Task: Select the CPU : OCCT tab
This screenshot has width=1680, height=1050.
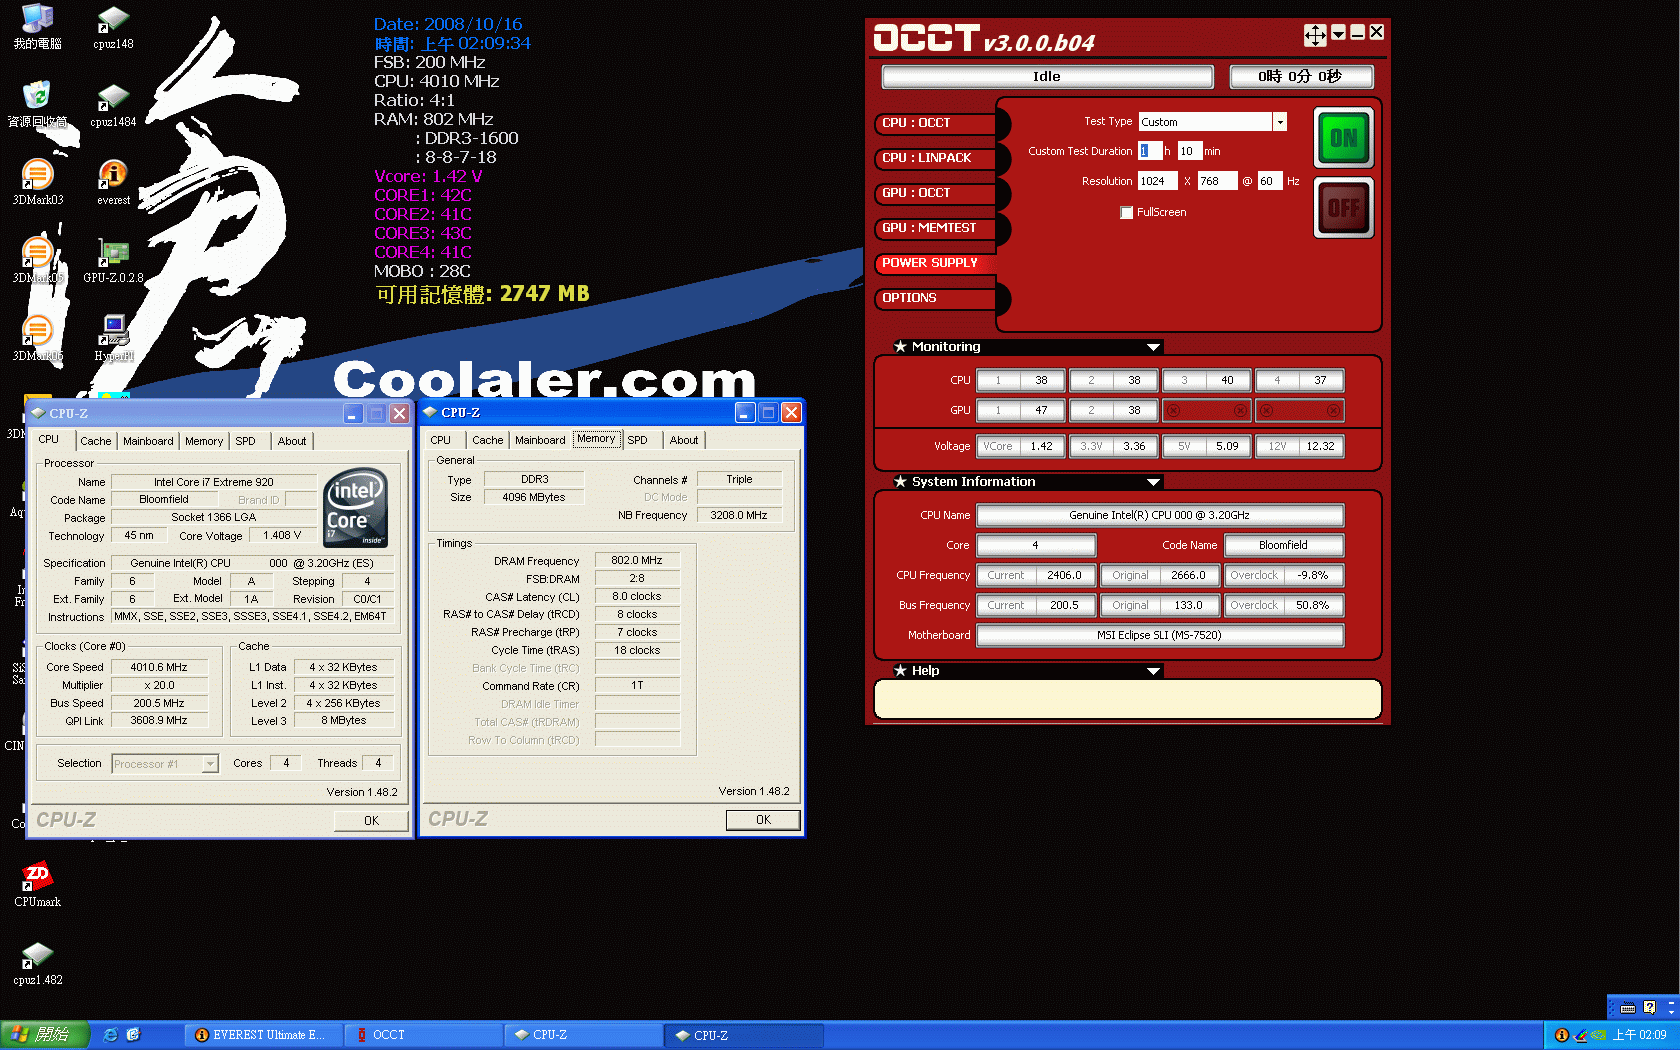Action: click(x=936, y=123)
